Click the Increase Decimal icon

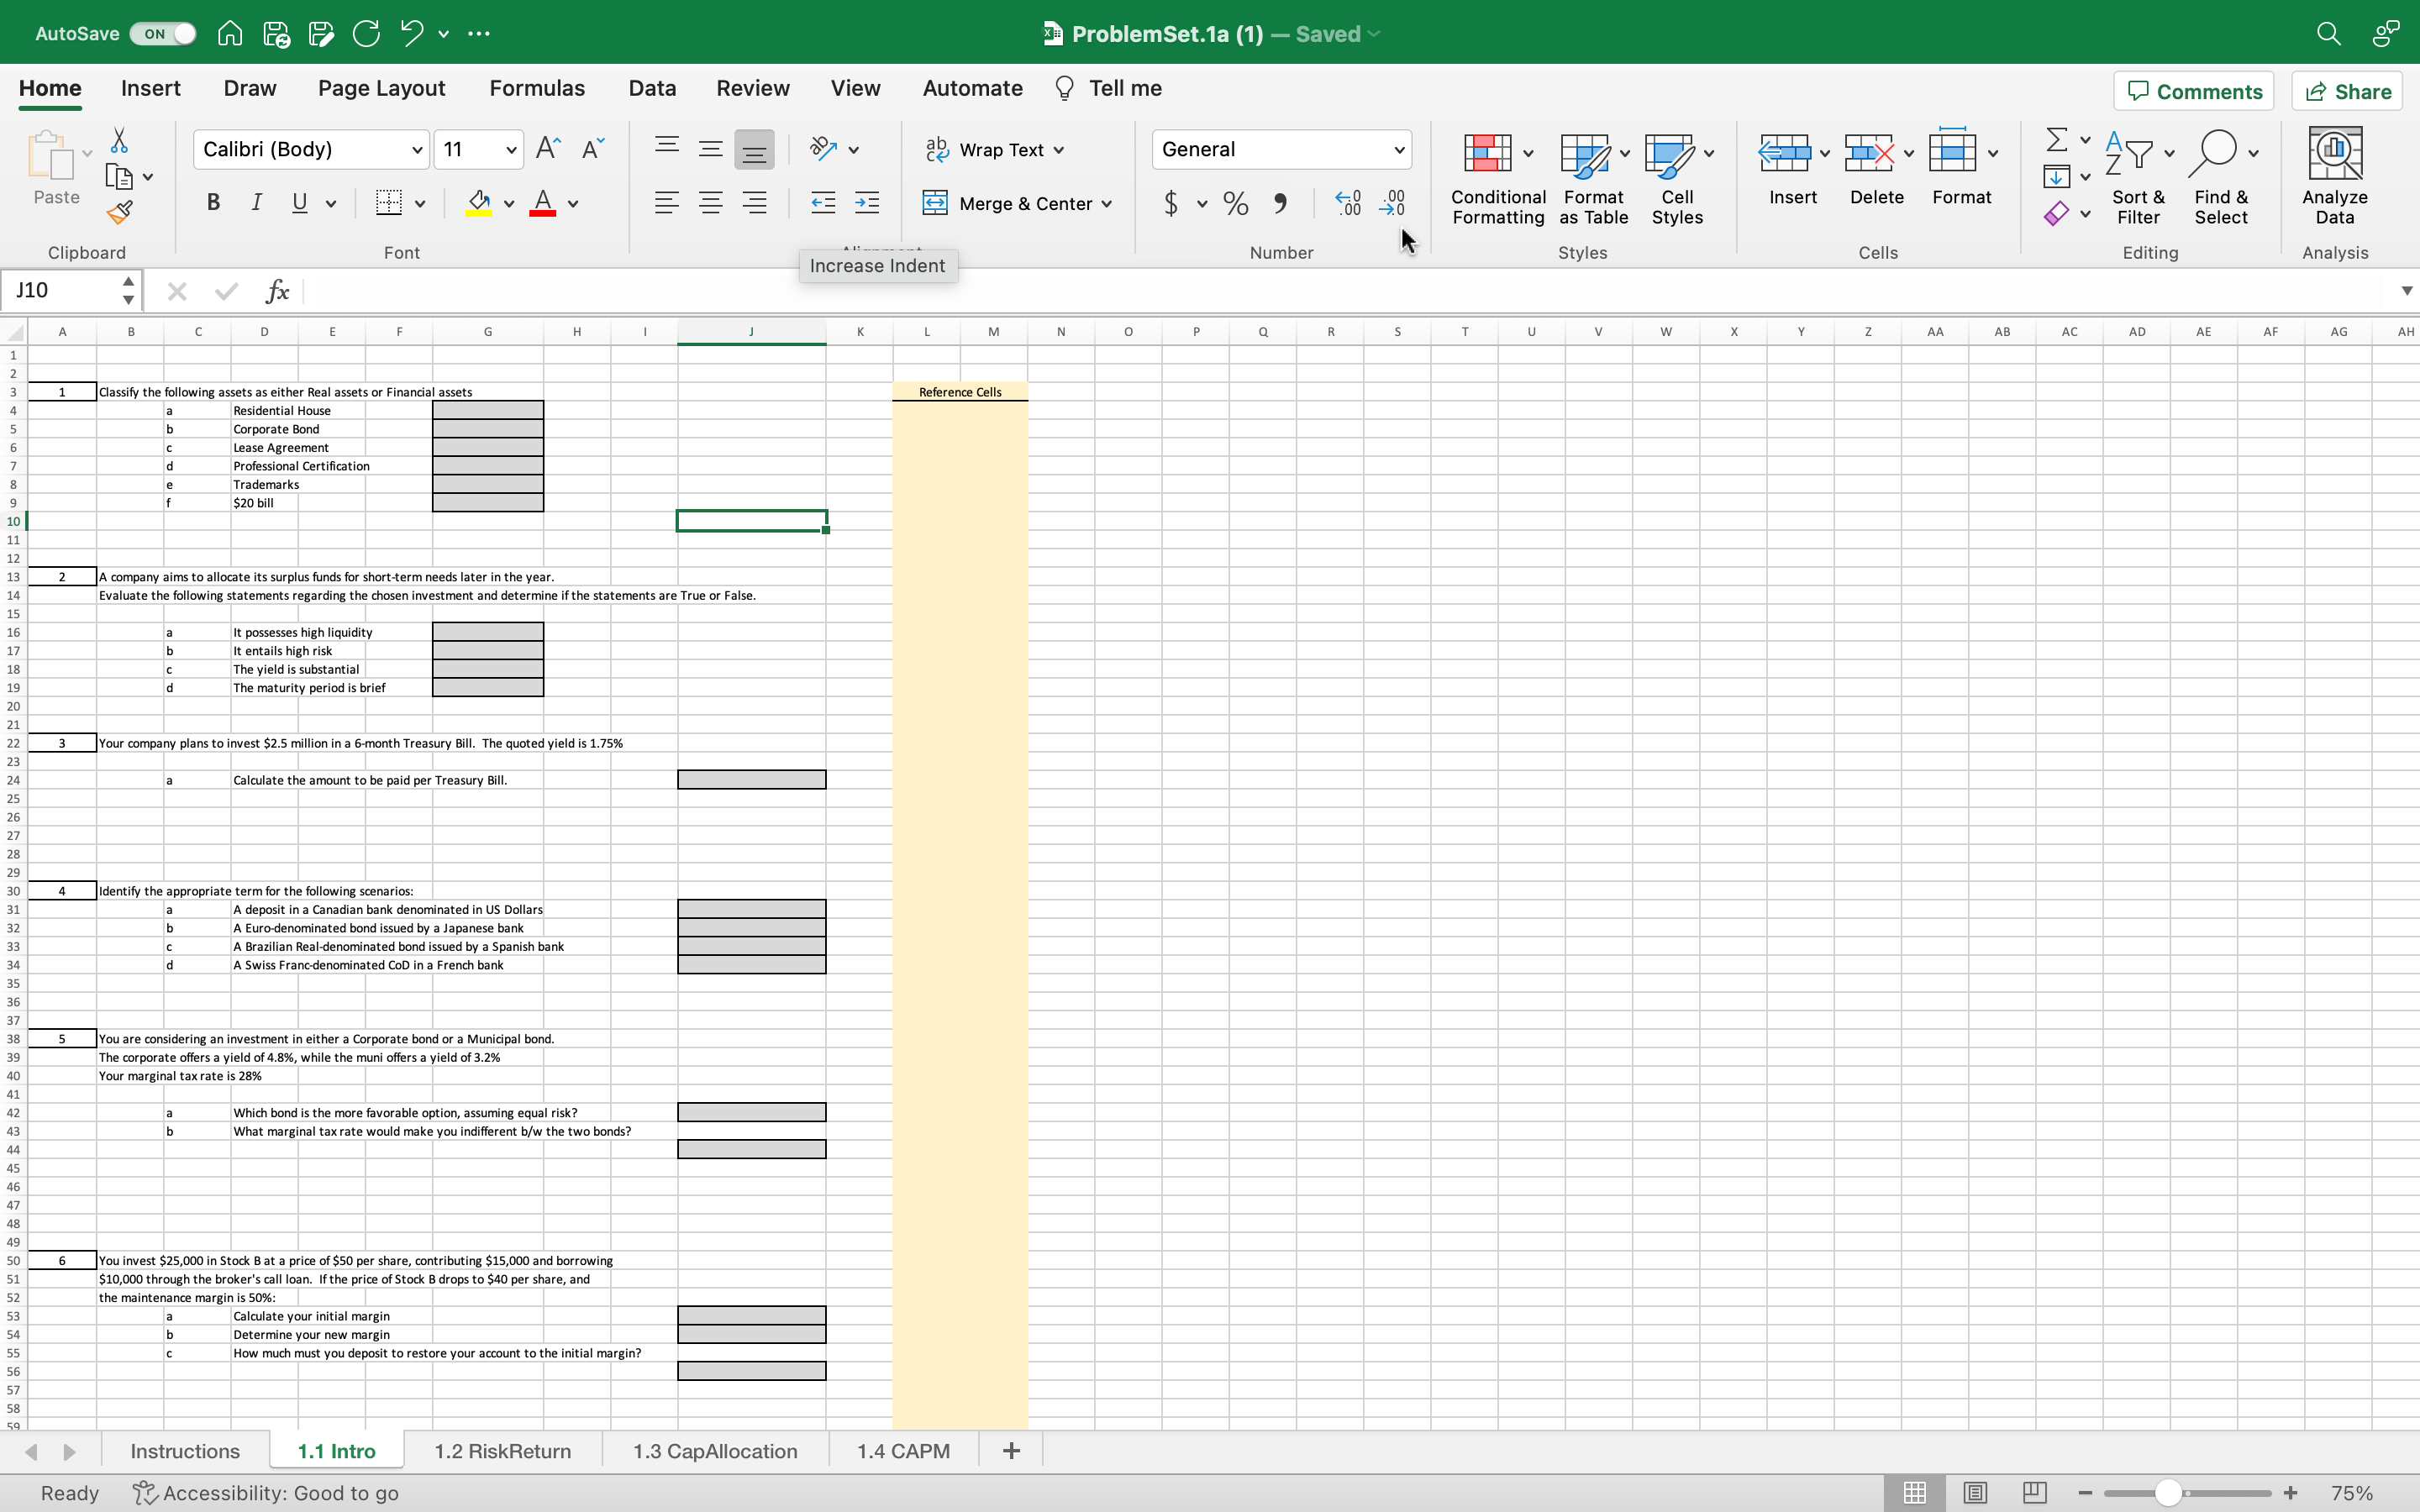[x=1347, y=203]
